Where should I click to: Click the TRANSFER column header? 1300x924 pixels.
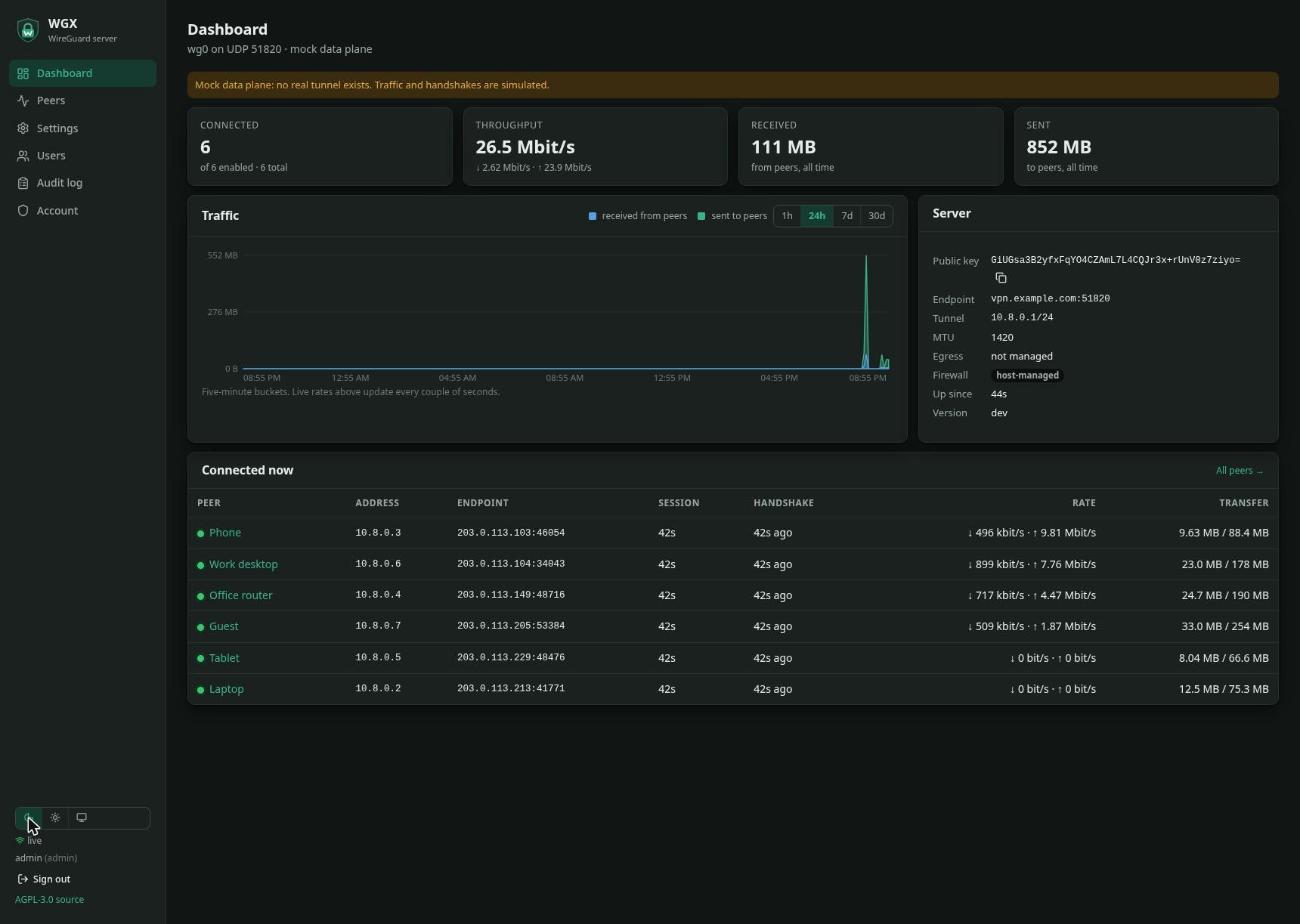[1244, 503]
